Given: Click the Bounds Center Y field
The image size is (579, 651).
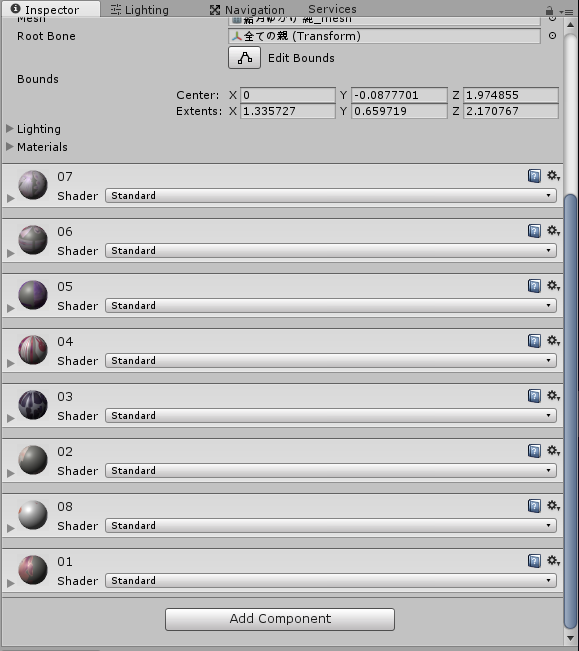Looking at the screenshot, I should pos(399,95).
